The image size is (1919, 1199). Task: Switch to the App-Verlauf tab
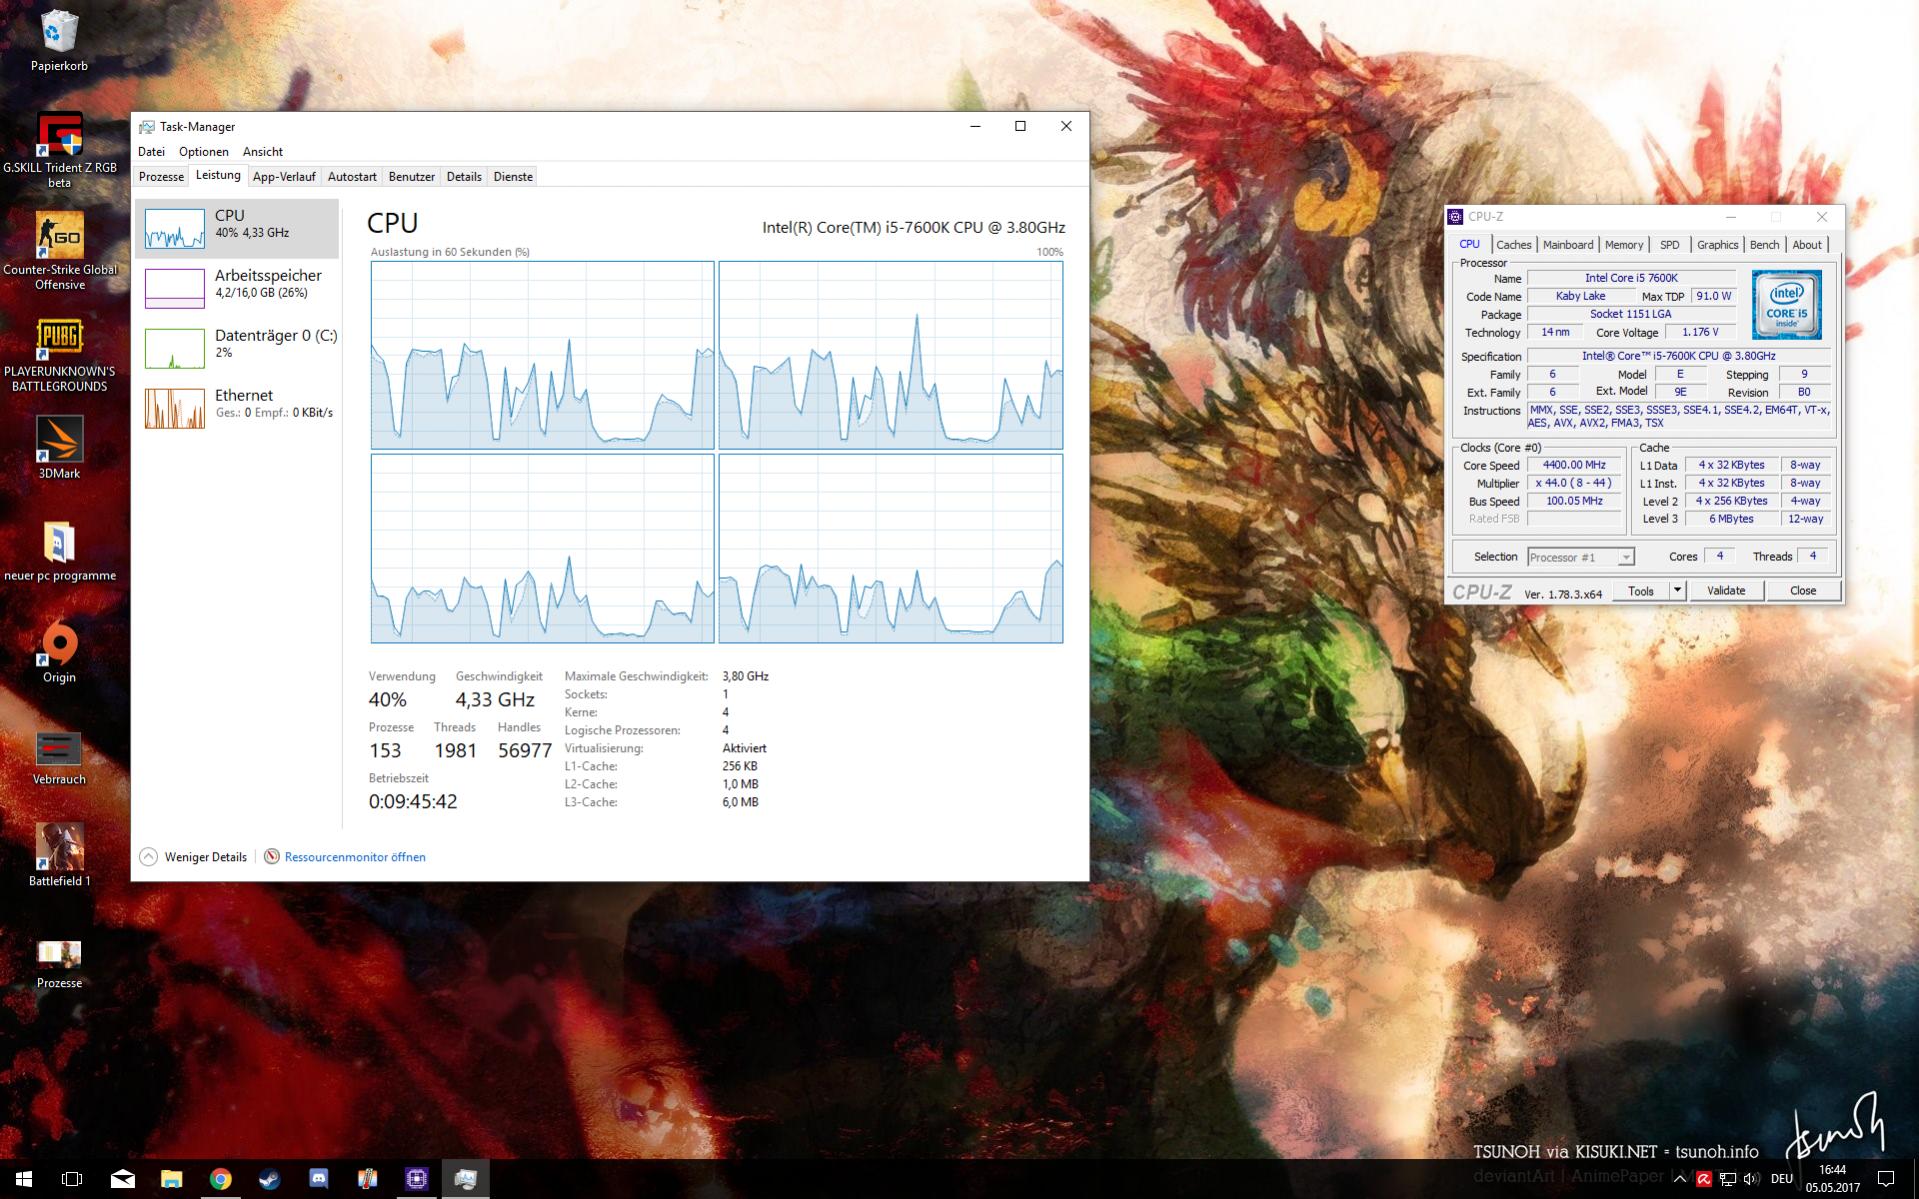click(284, 177)
